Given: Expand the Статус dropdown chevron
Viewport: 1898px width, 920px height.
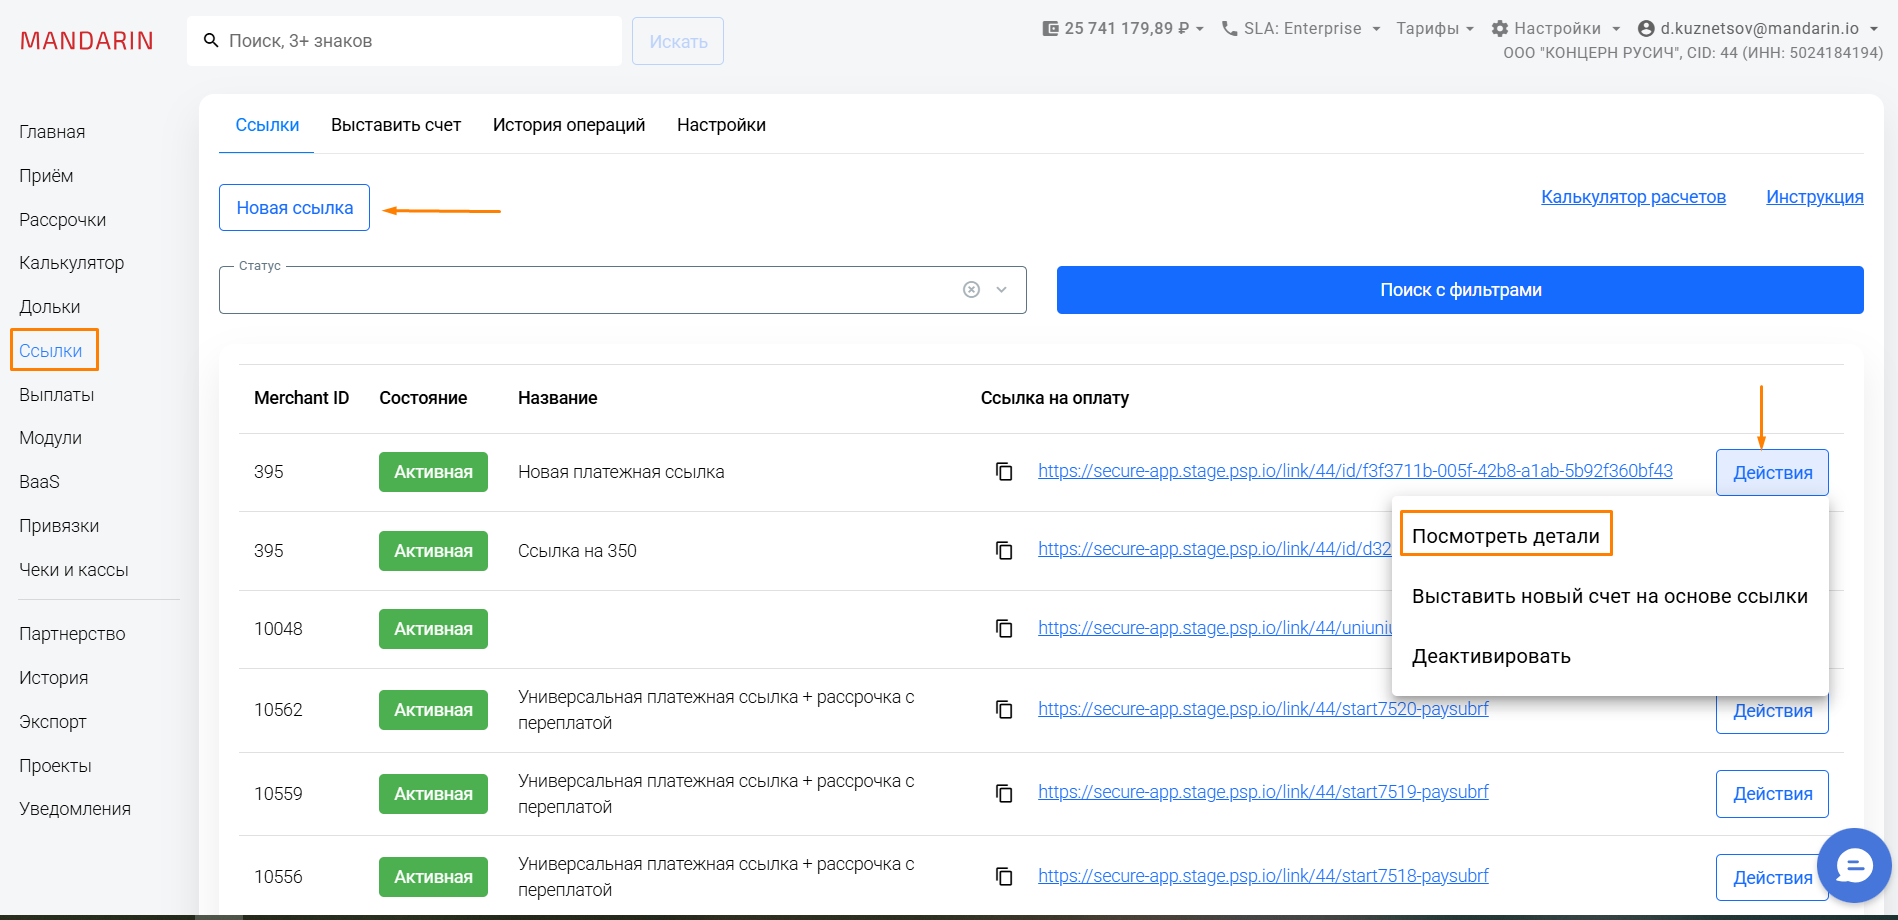Looking at the screenshot, I should [1001, 289].
